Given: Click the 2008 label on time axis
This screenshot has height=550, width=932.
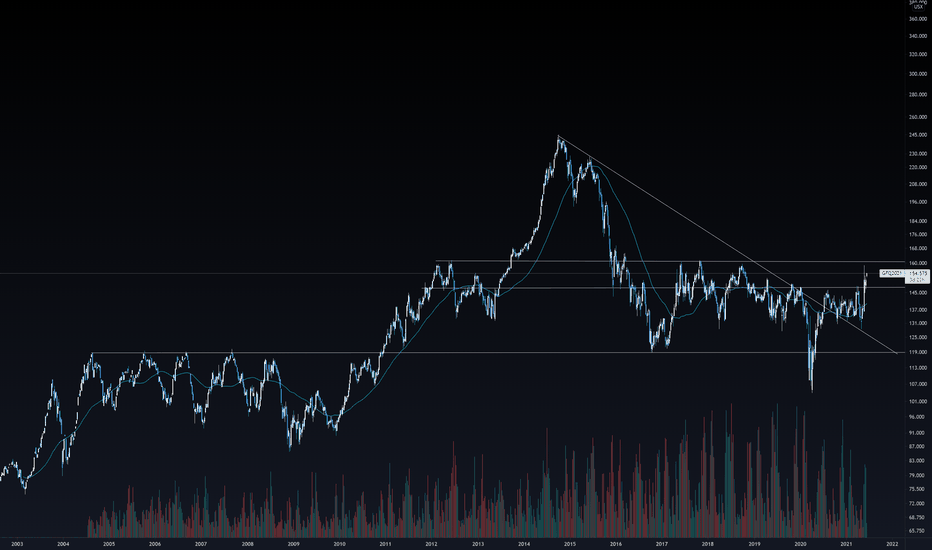Looking at the screenshot, I should coord(247,544).
